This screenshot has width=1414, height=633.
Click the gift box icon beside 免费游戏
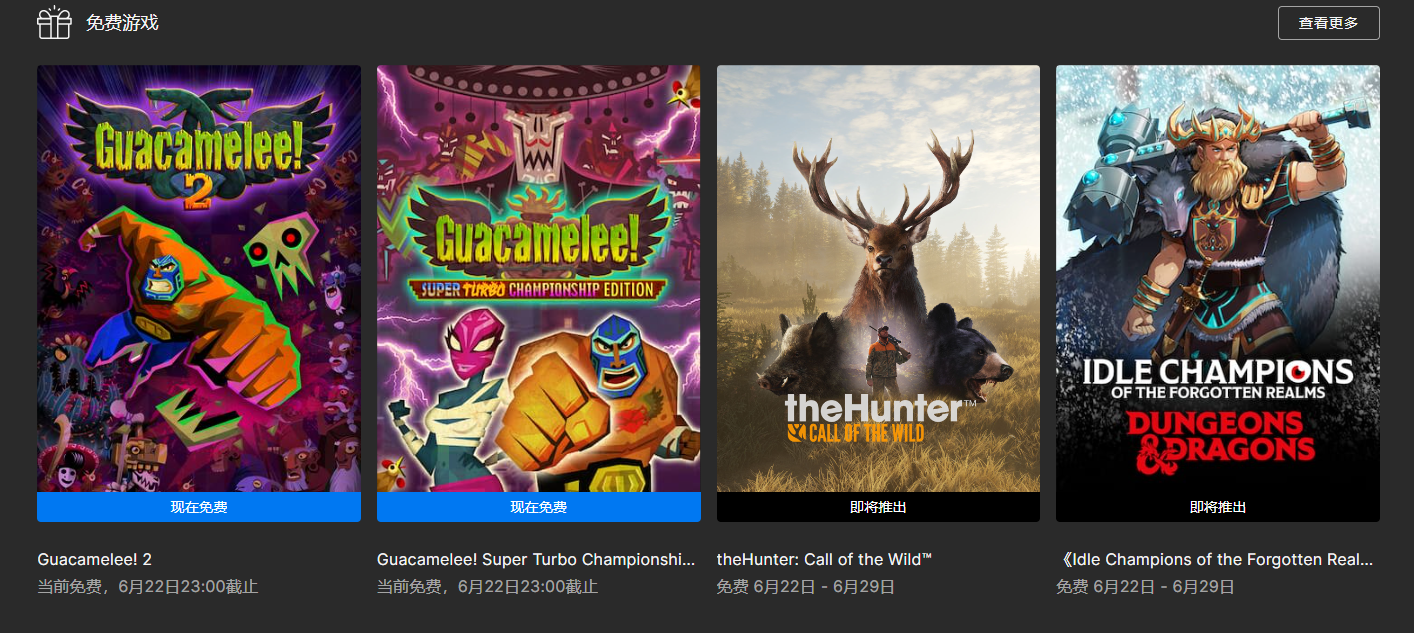[x=54, y=22]
